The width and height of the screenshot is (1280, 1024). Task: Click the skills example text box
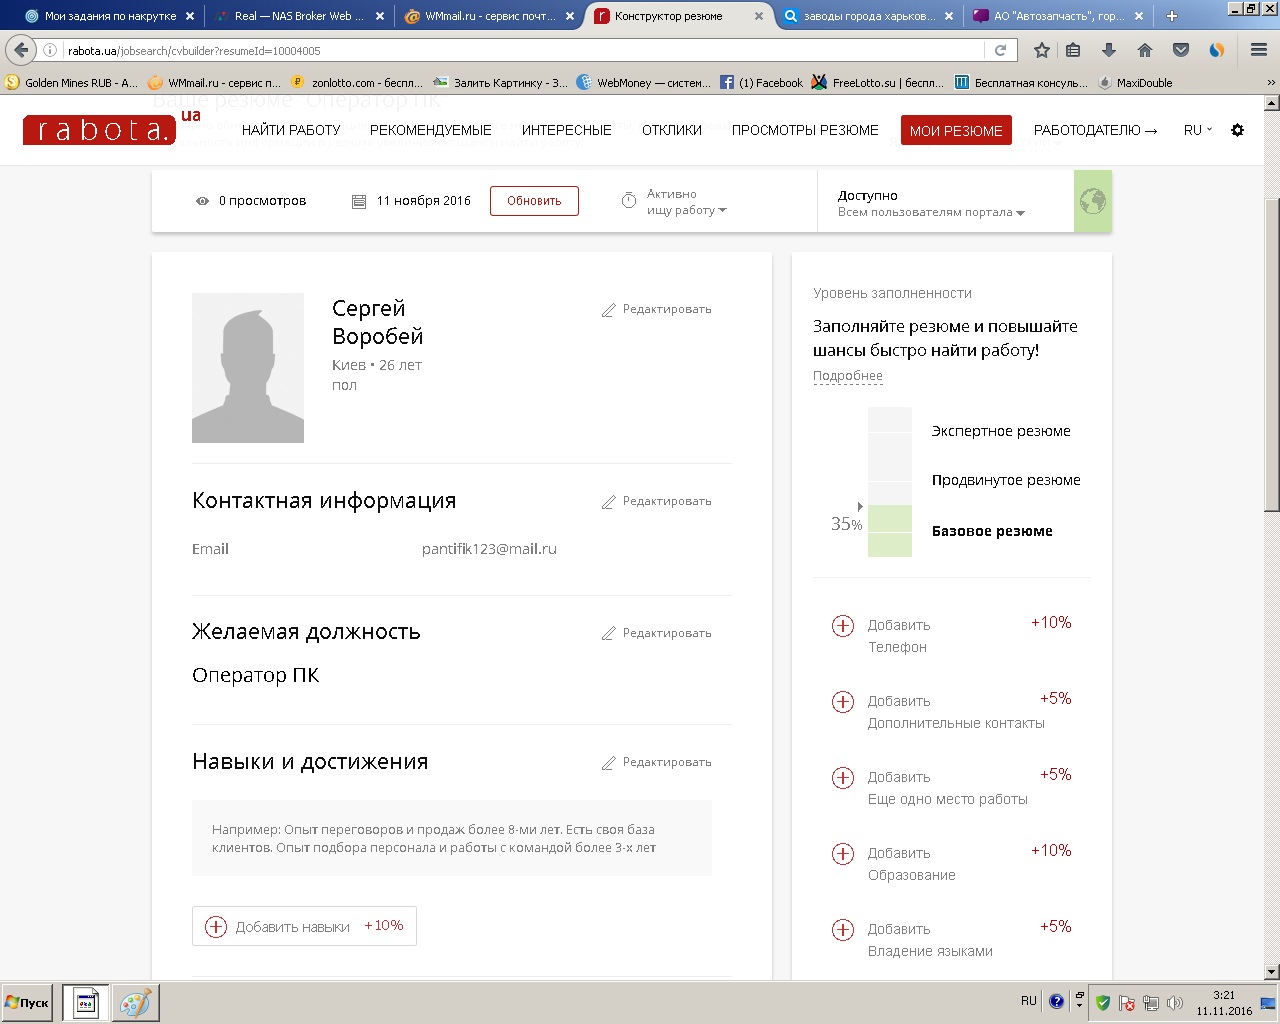coord(452,838)
